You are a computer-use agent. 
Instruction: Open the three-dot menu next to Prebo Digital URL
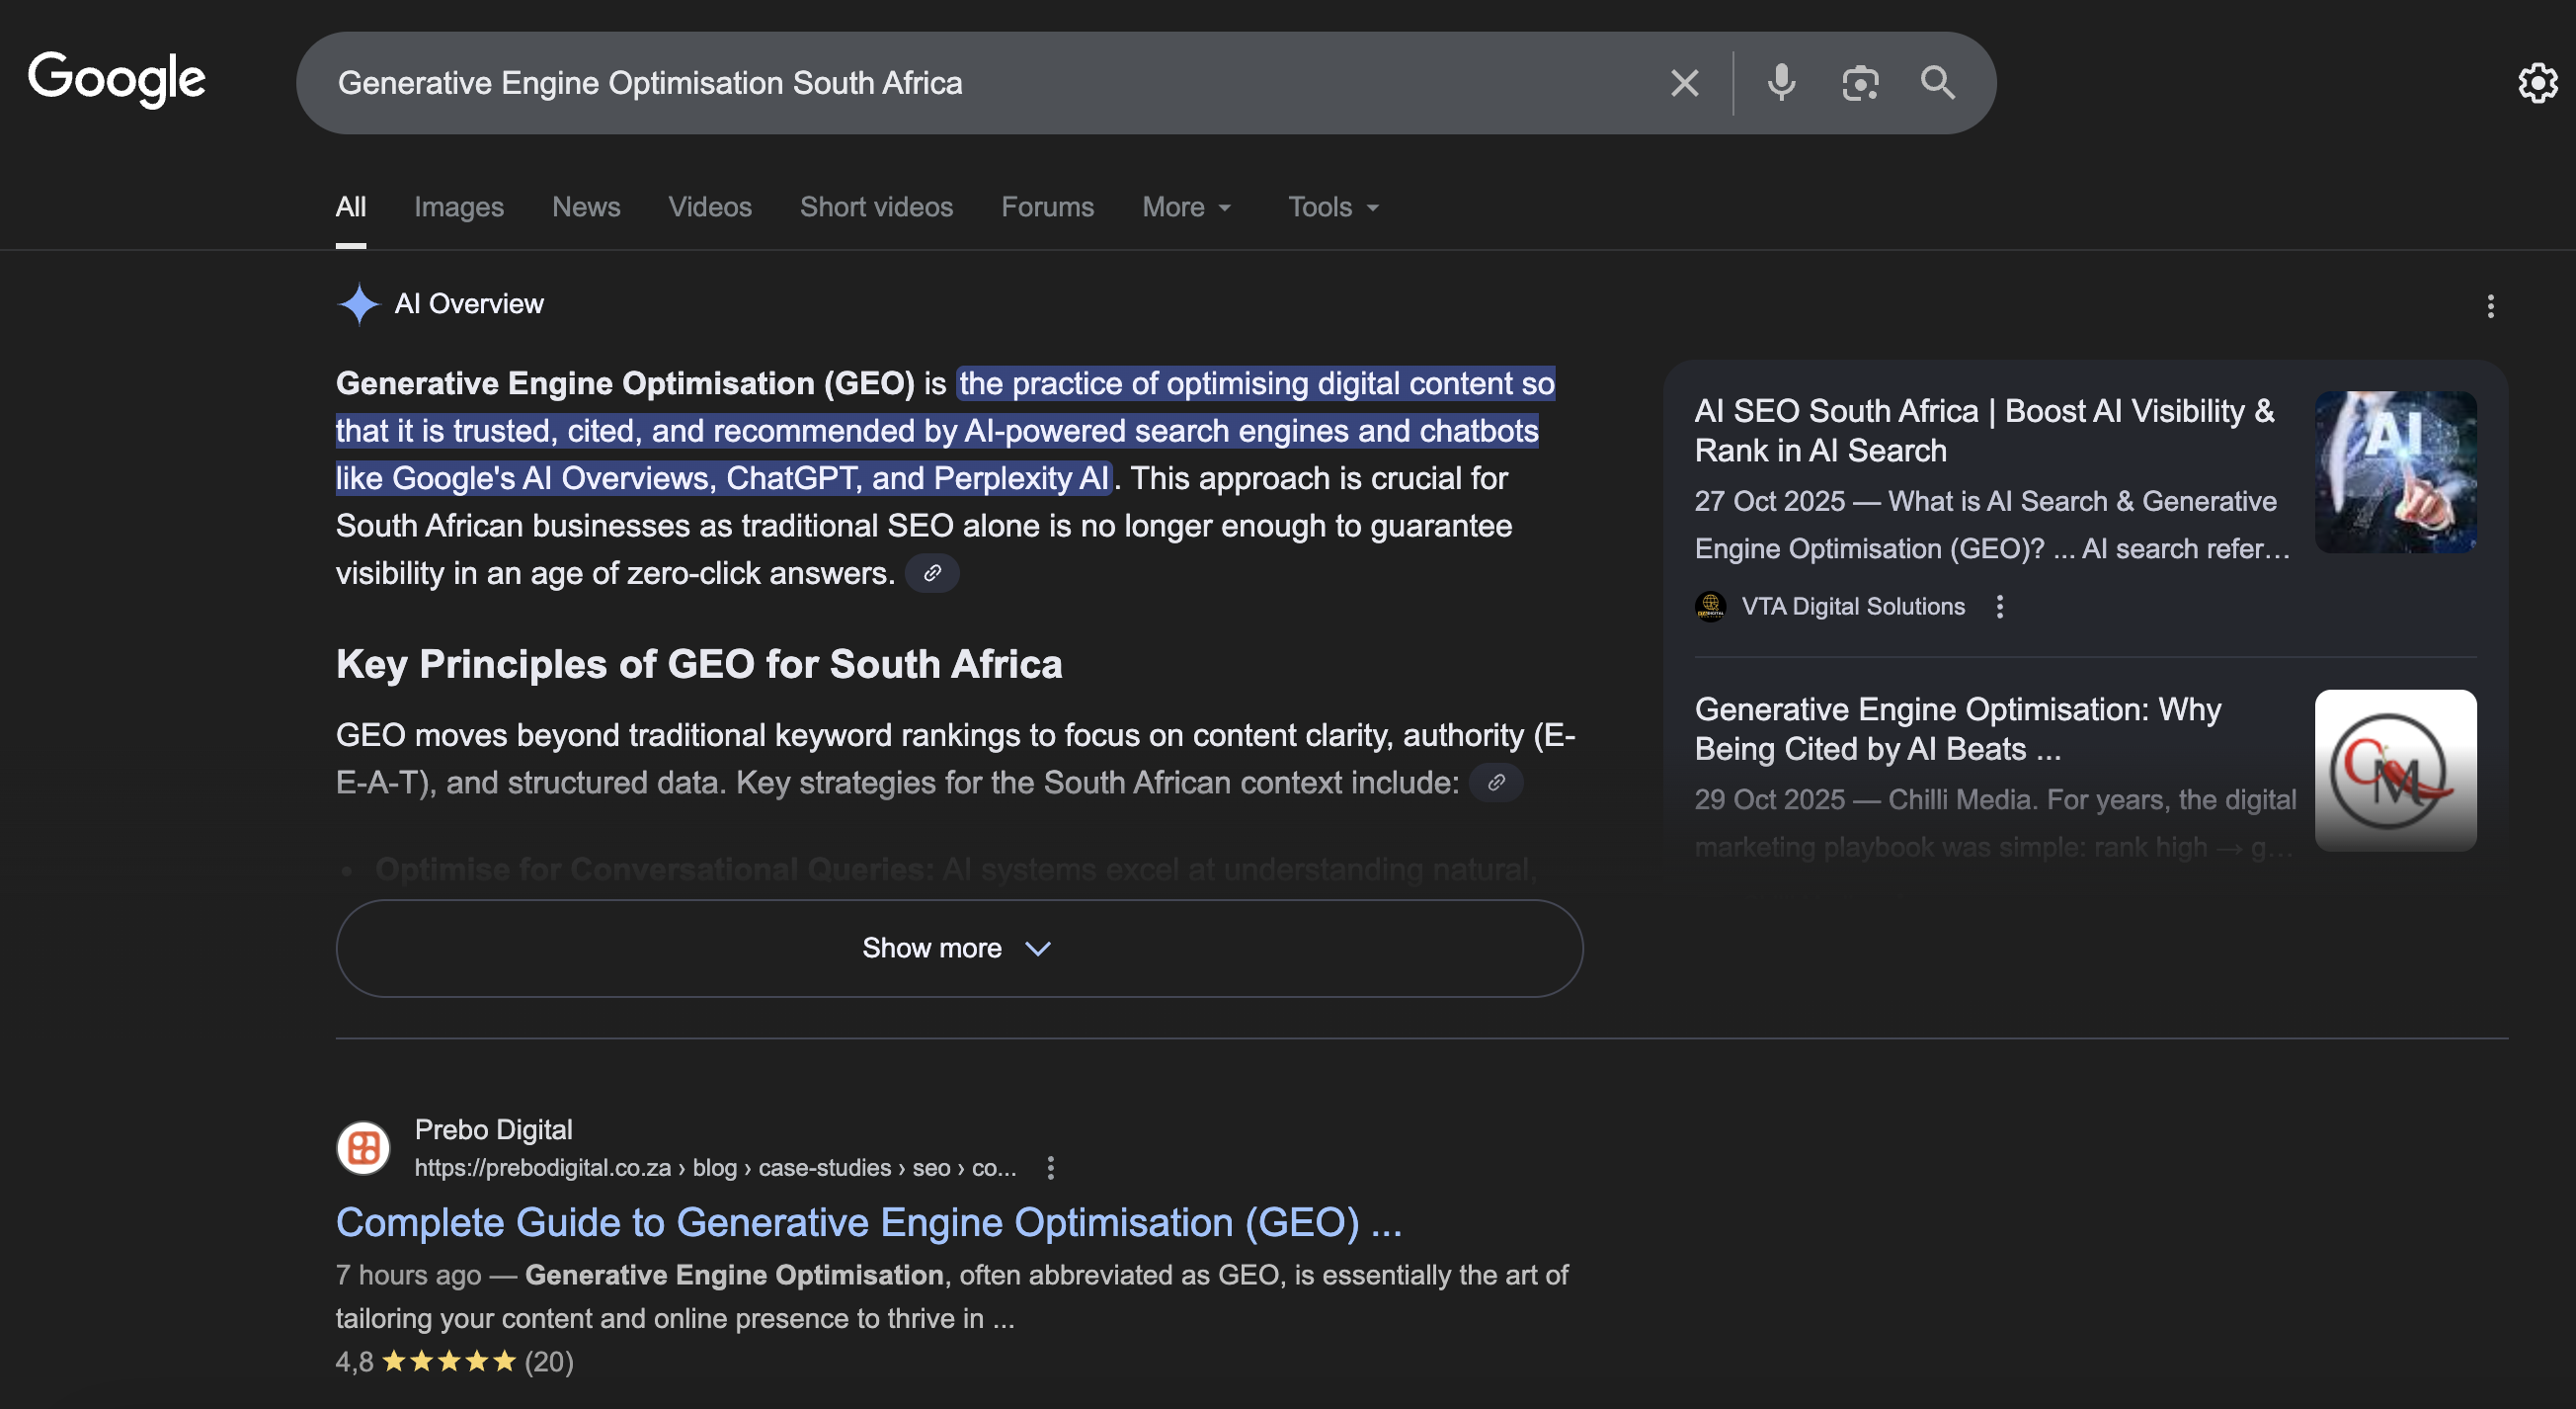[1050, 1167]
